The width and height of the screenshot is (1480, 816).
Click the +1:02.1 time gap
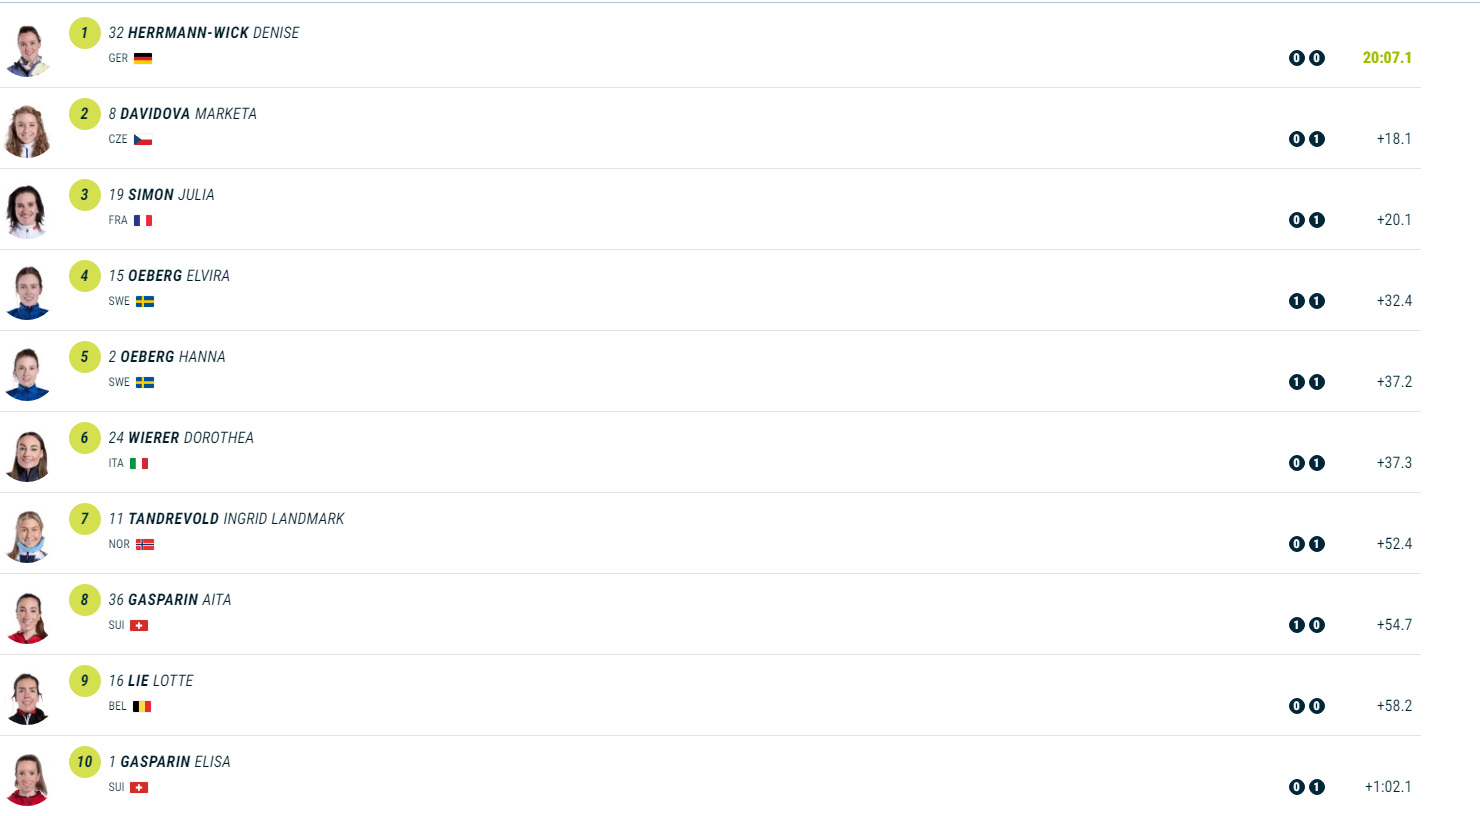click(1388, 787)
